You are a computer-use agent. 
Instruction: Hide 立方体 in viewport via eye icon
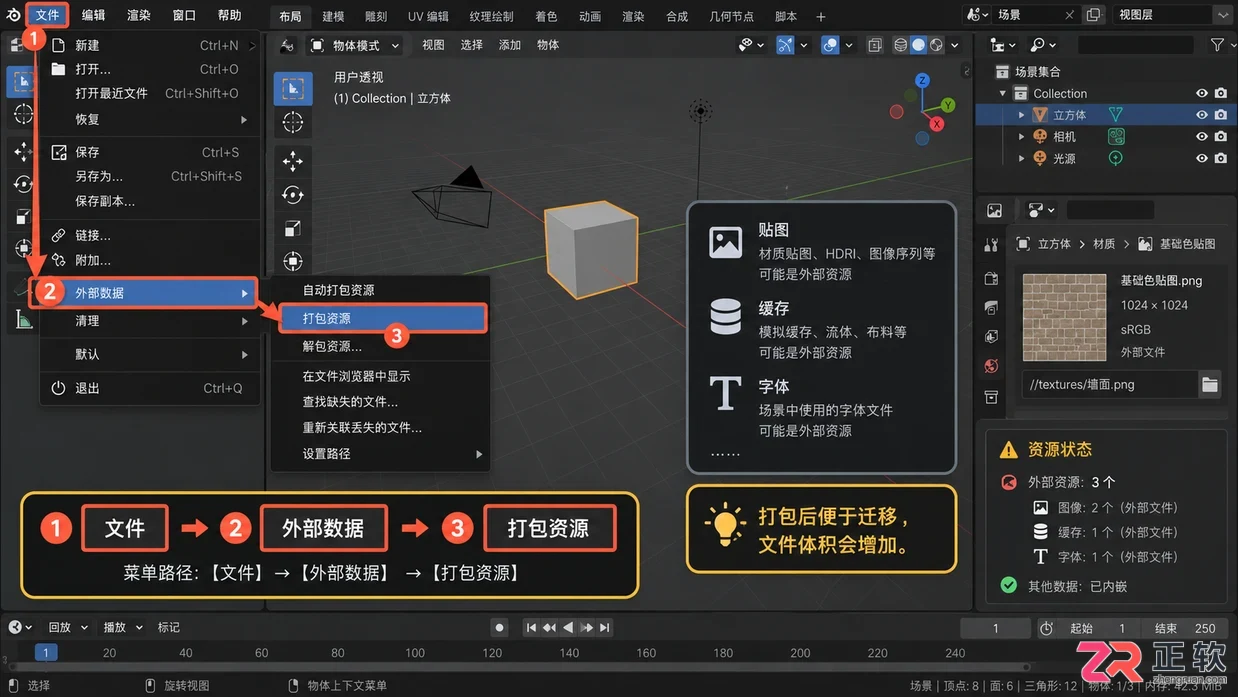point(1202,115)
